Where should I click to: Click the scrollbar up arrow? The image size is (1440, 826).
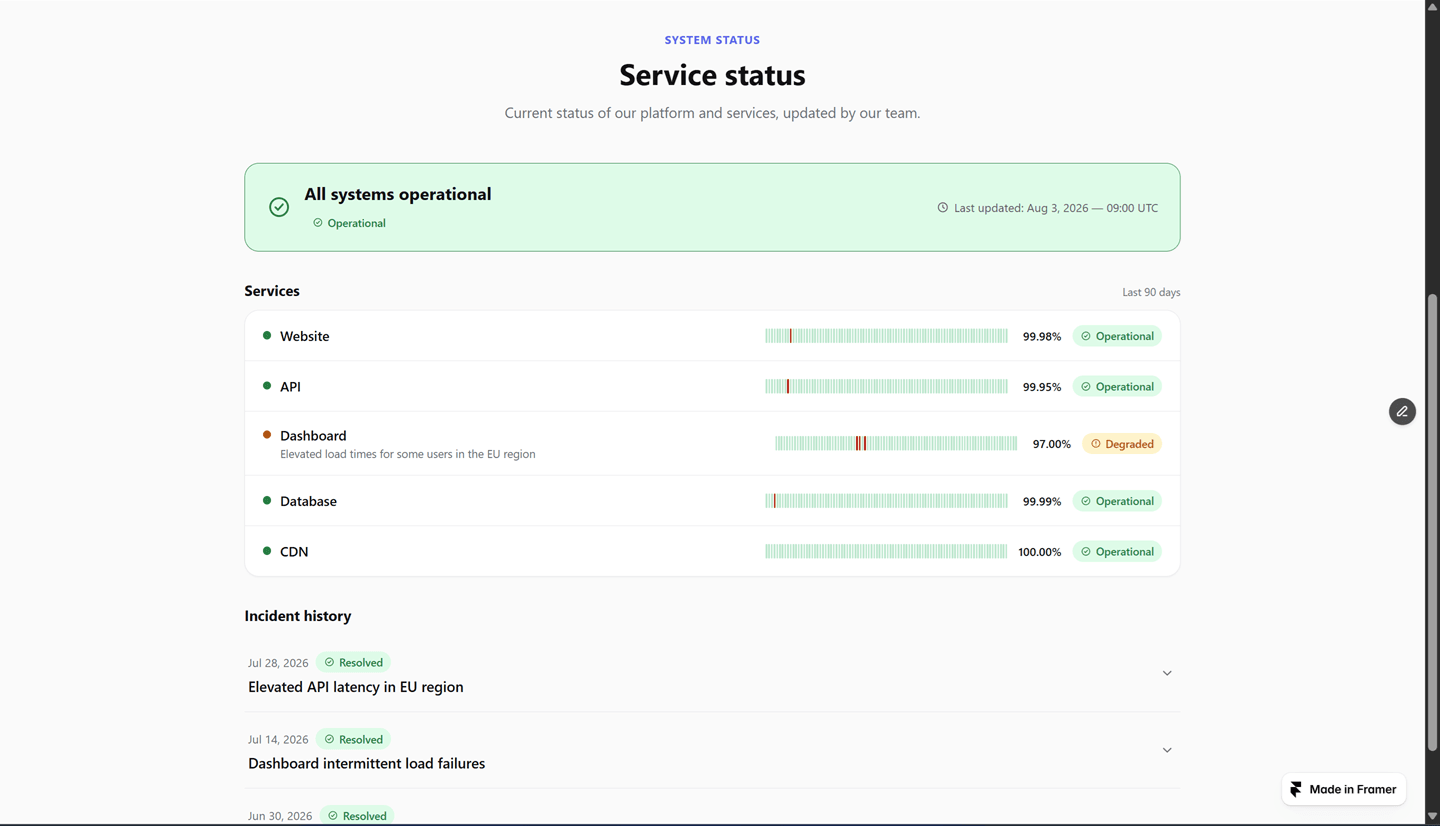click(1432, 7)
